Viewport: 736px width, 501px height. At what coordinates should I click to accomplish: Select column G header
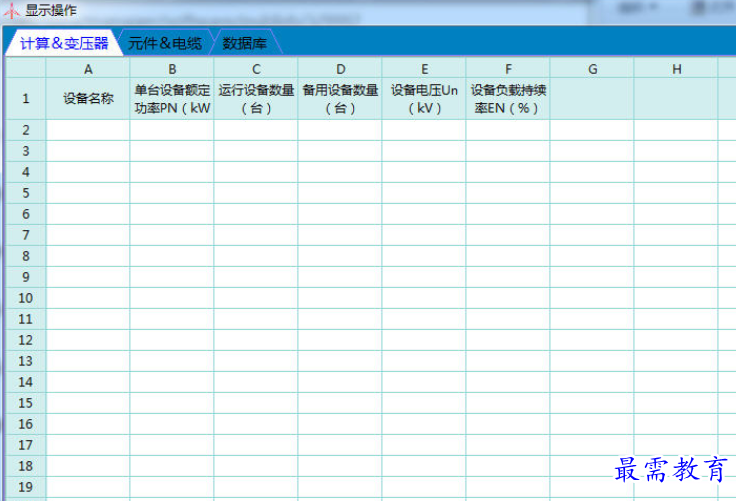coord(592,69)
